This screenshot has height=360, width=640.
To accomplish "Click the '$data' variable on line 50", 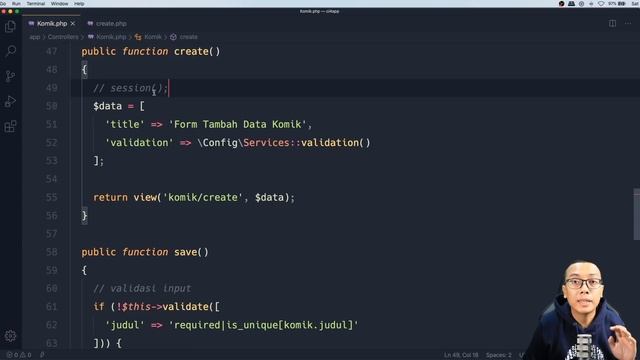I will [x=107, y=107].
